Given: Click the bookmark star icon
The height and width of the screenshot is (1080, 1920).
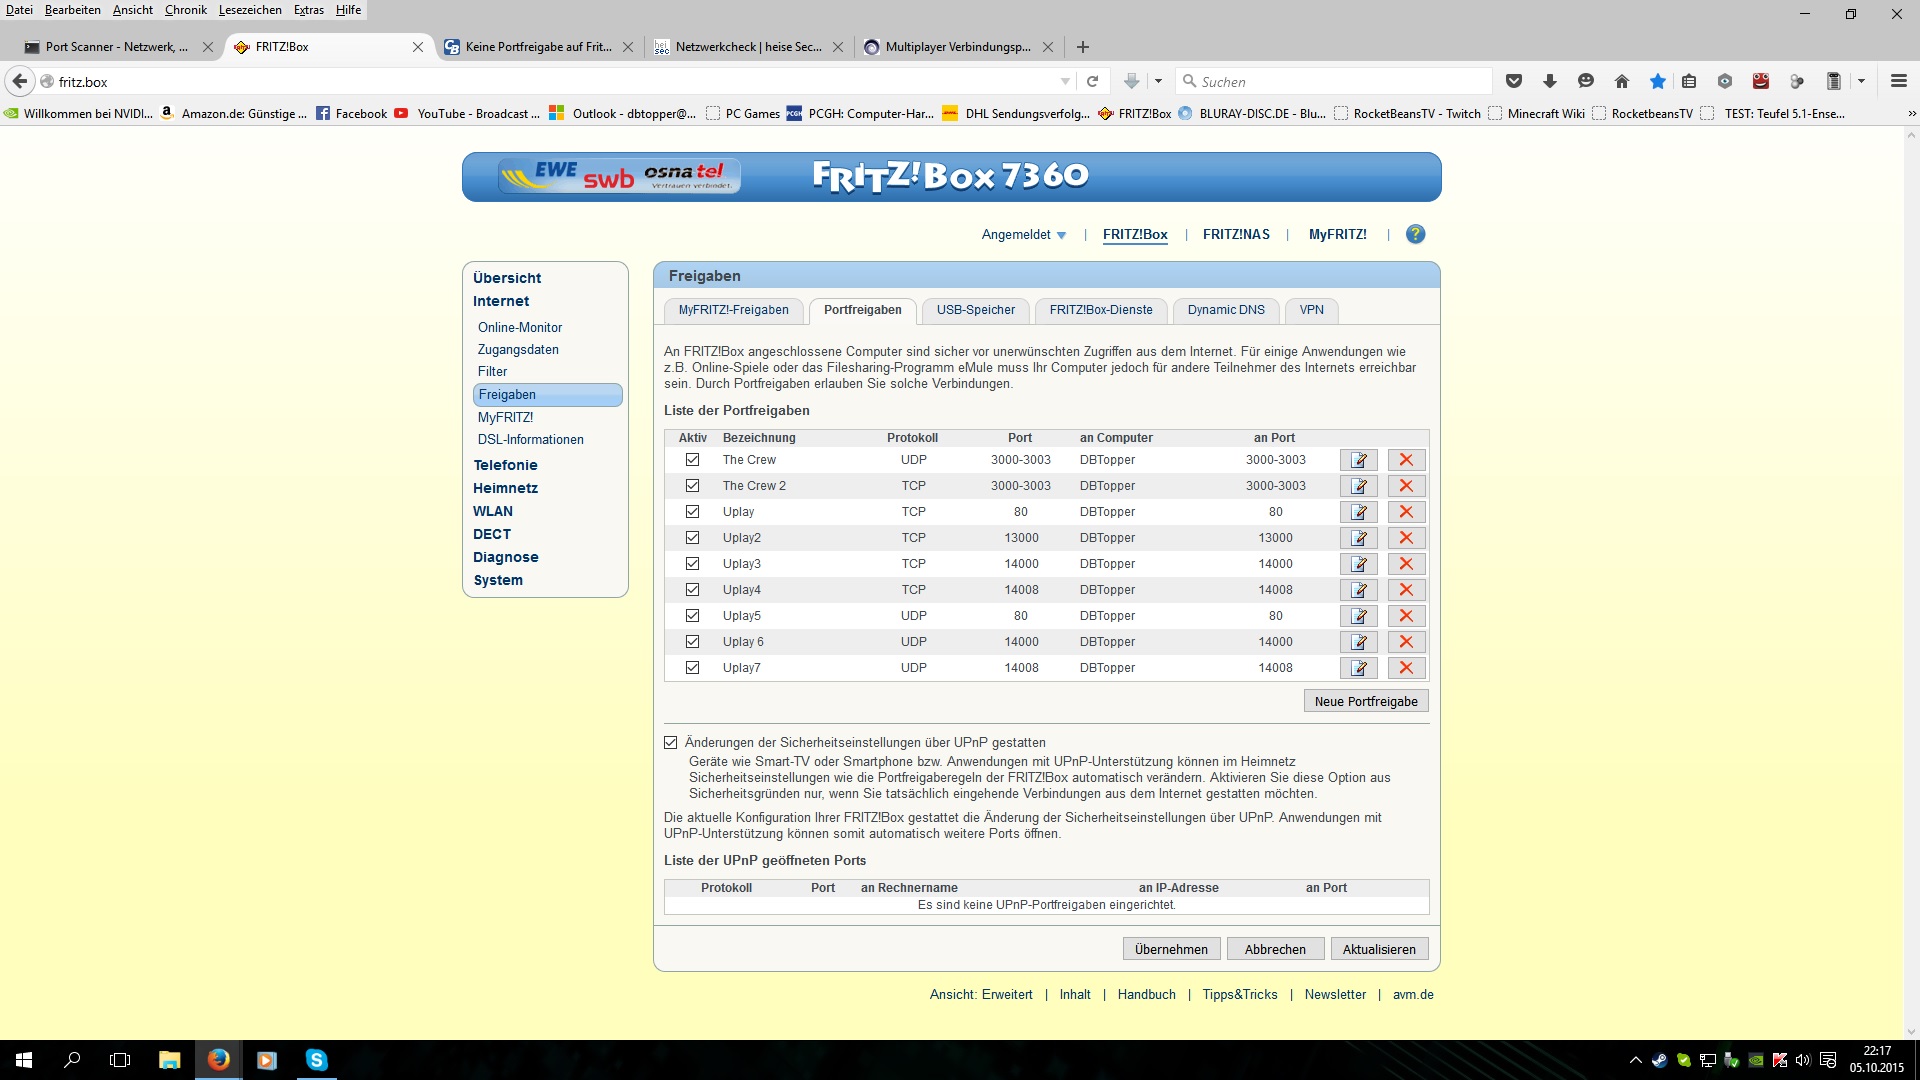Looking at the screenshot, I should [x=1658, y=81].
